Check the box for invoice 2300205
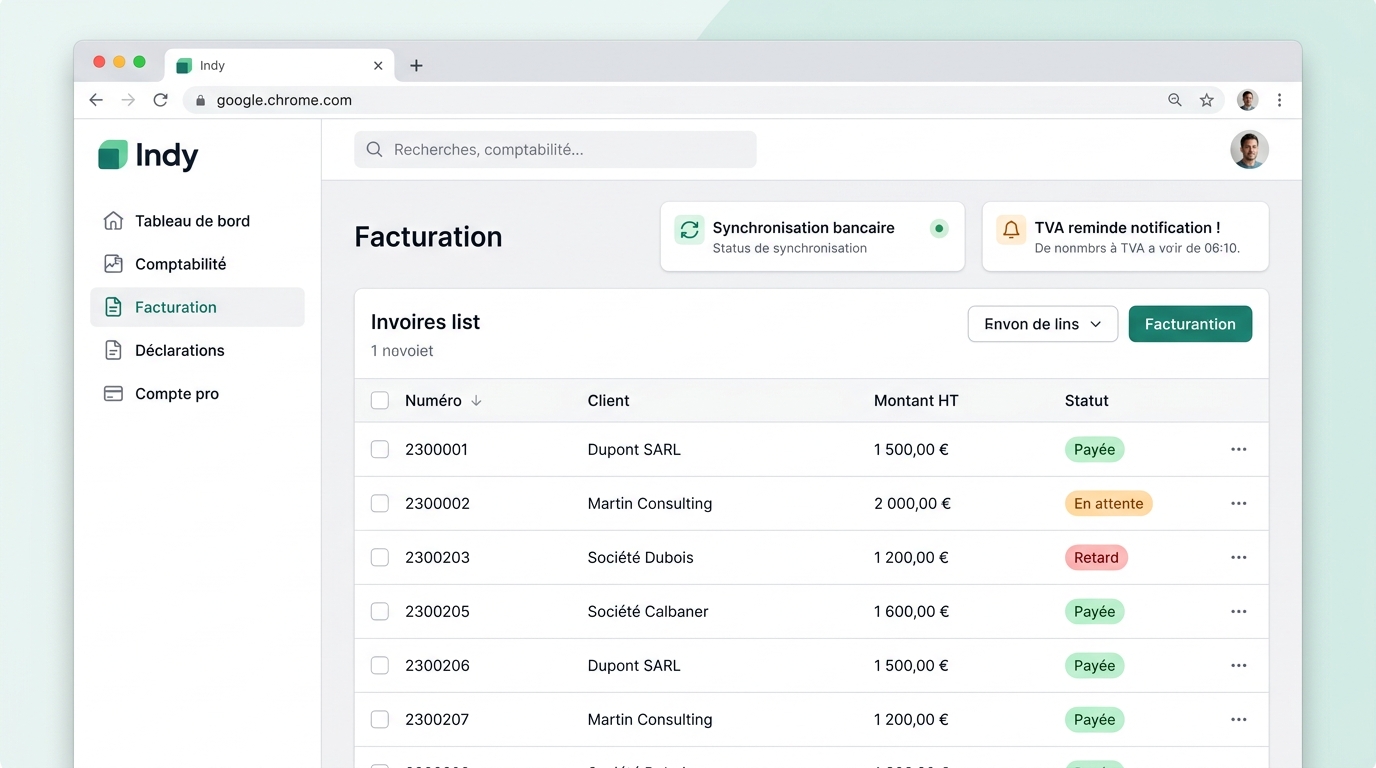This screenshot has width=1376, height=768. [x=380, y=612]
